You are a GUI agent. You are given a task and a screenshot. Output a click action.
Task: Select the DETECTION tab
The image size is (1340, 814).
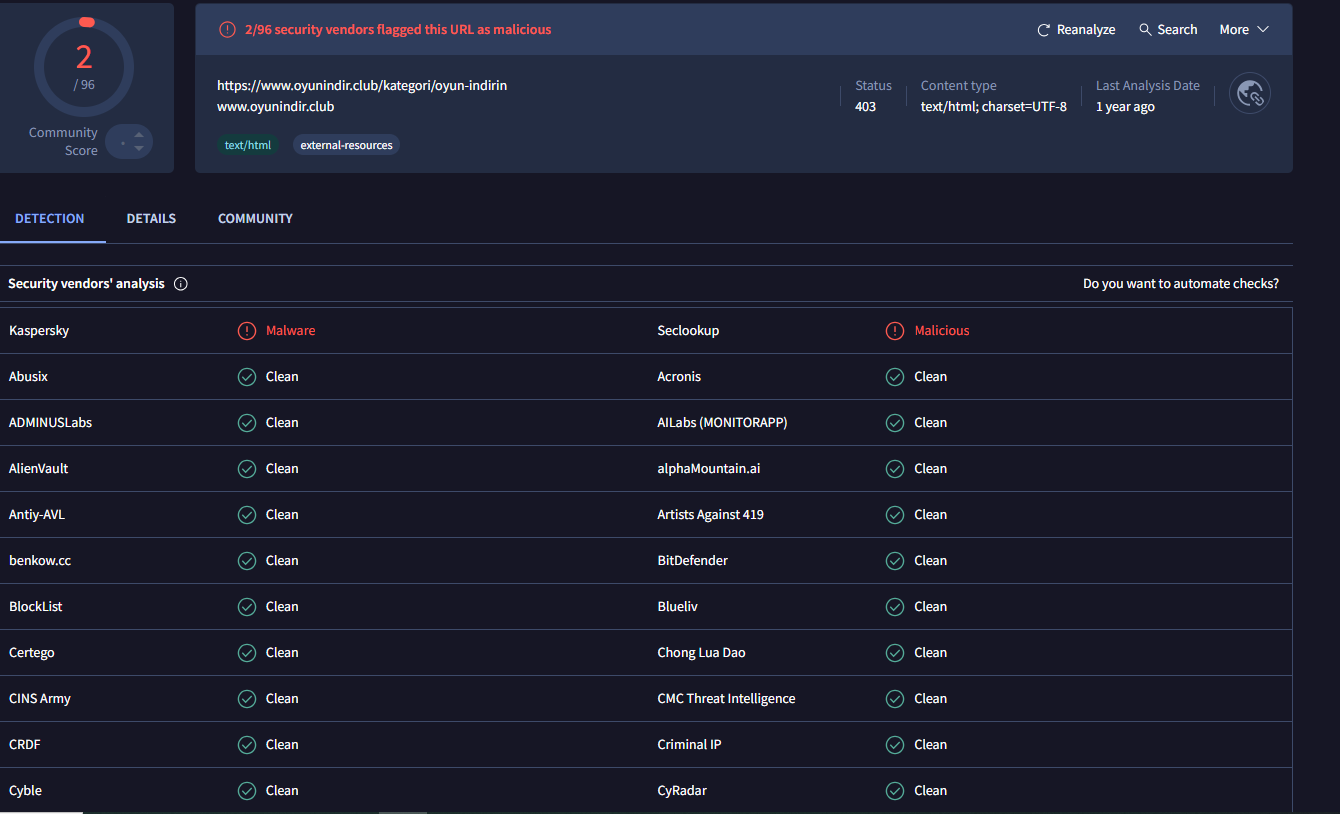point(50,219)
